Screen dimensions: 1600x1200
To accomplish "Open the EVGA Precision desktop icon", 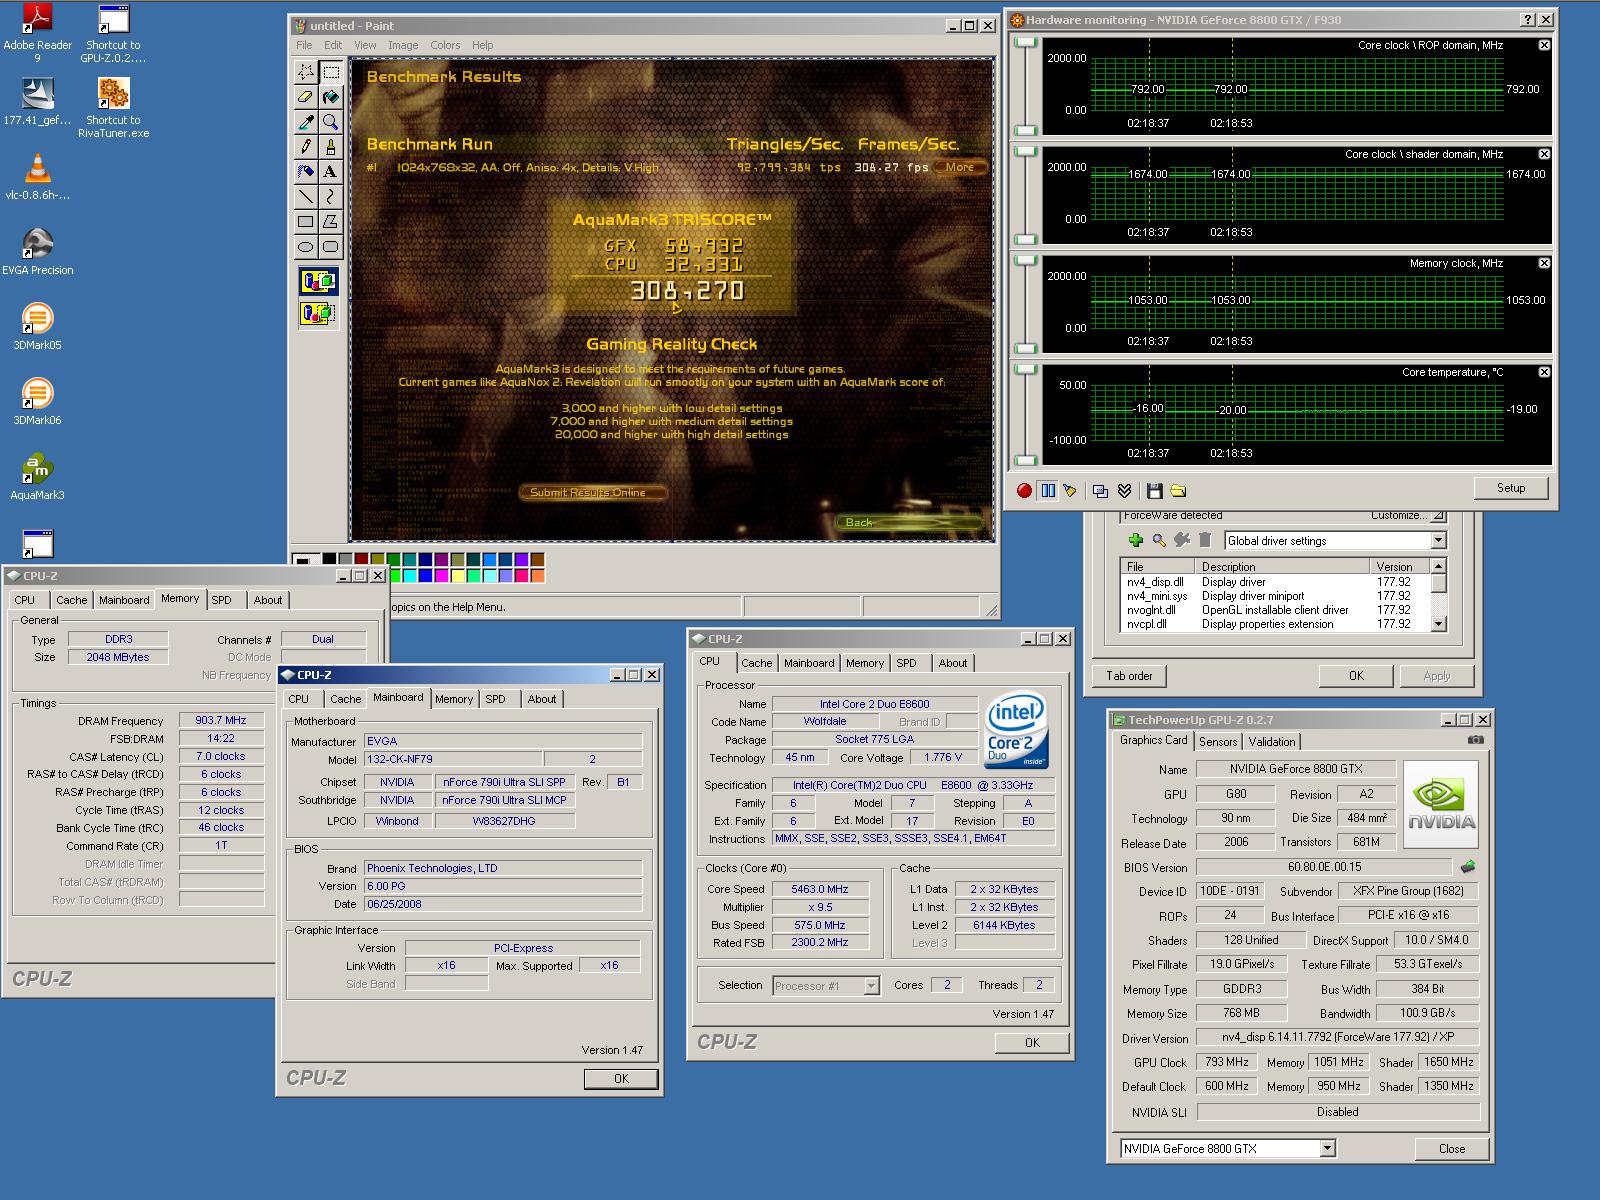I will [38, 252].
